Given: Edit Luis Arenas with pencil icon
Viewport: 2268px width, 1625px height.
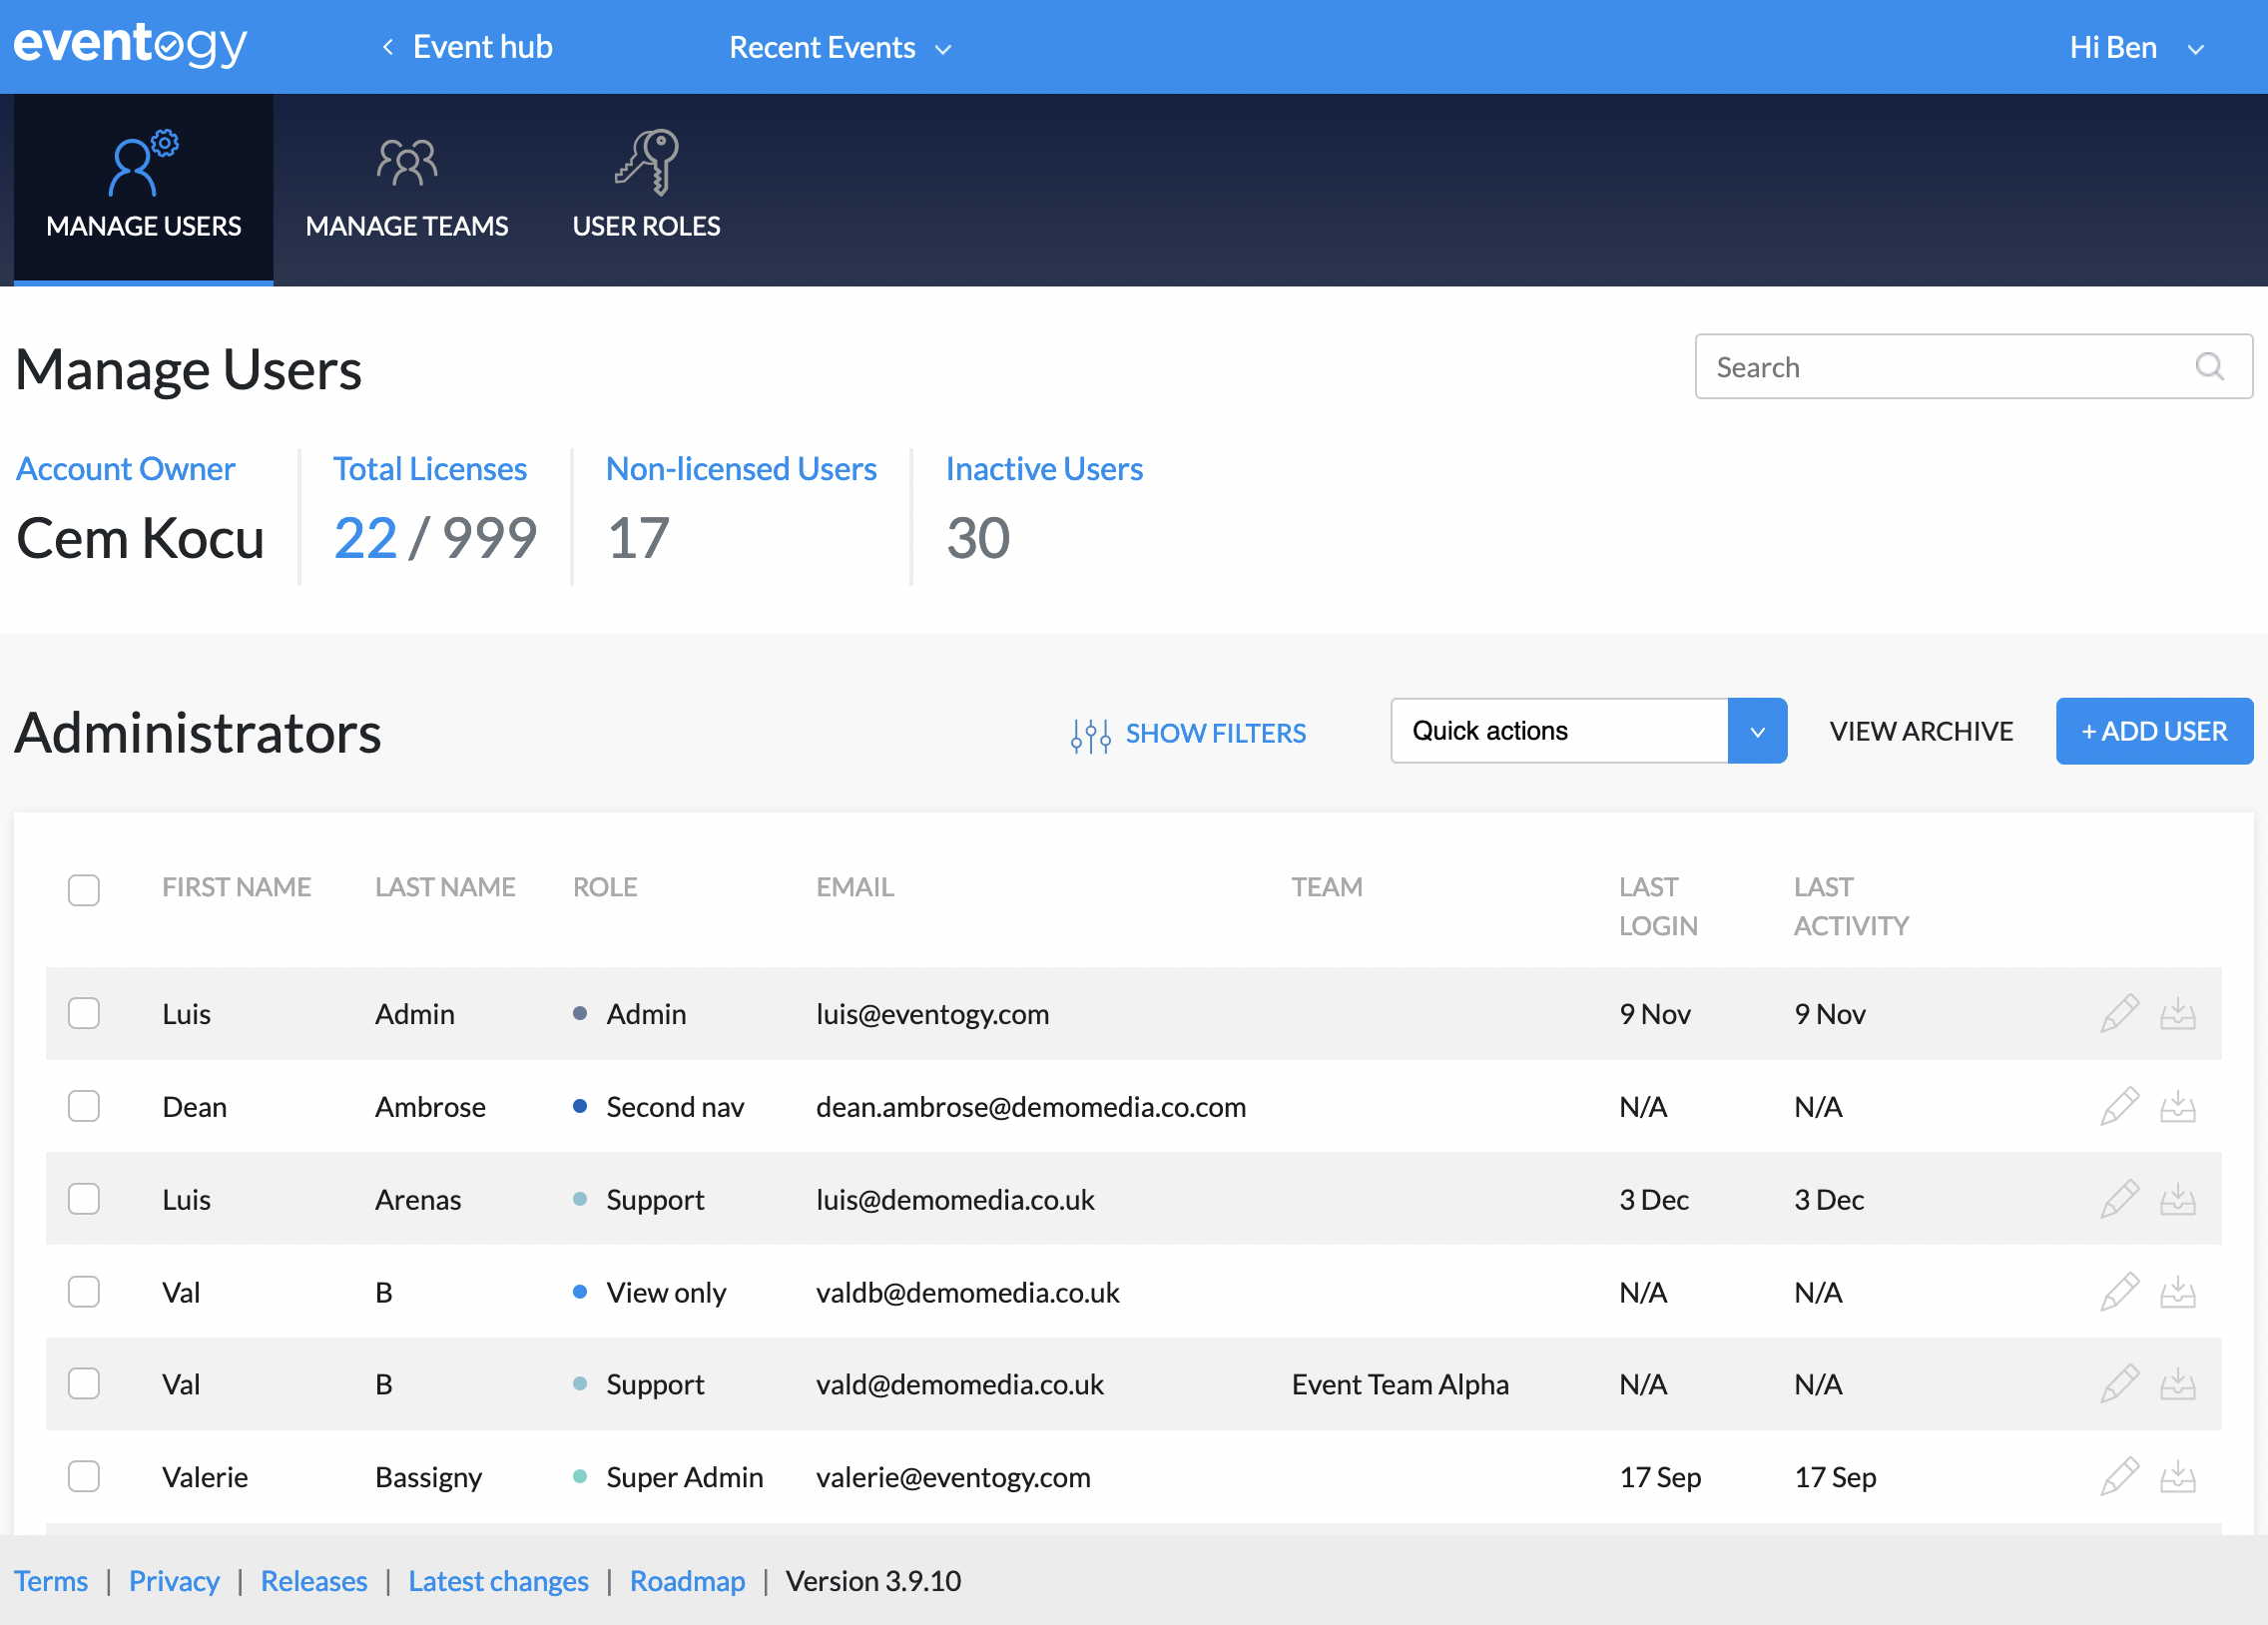Looking at the screenshot, I should coord(2119,1198).
